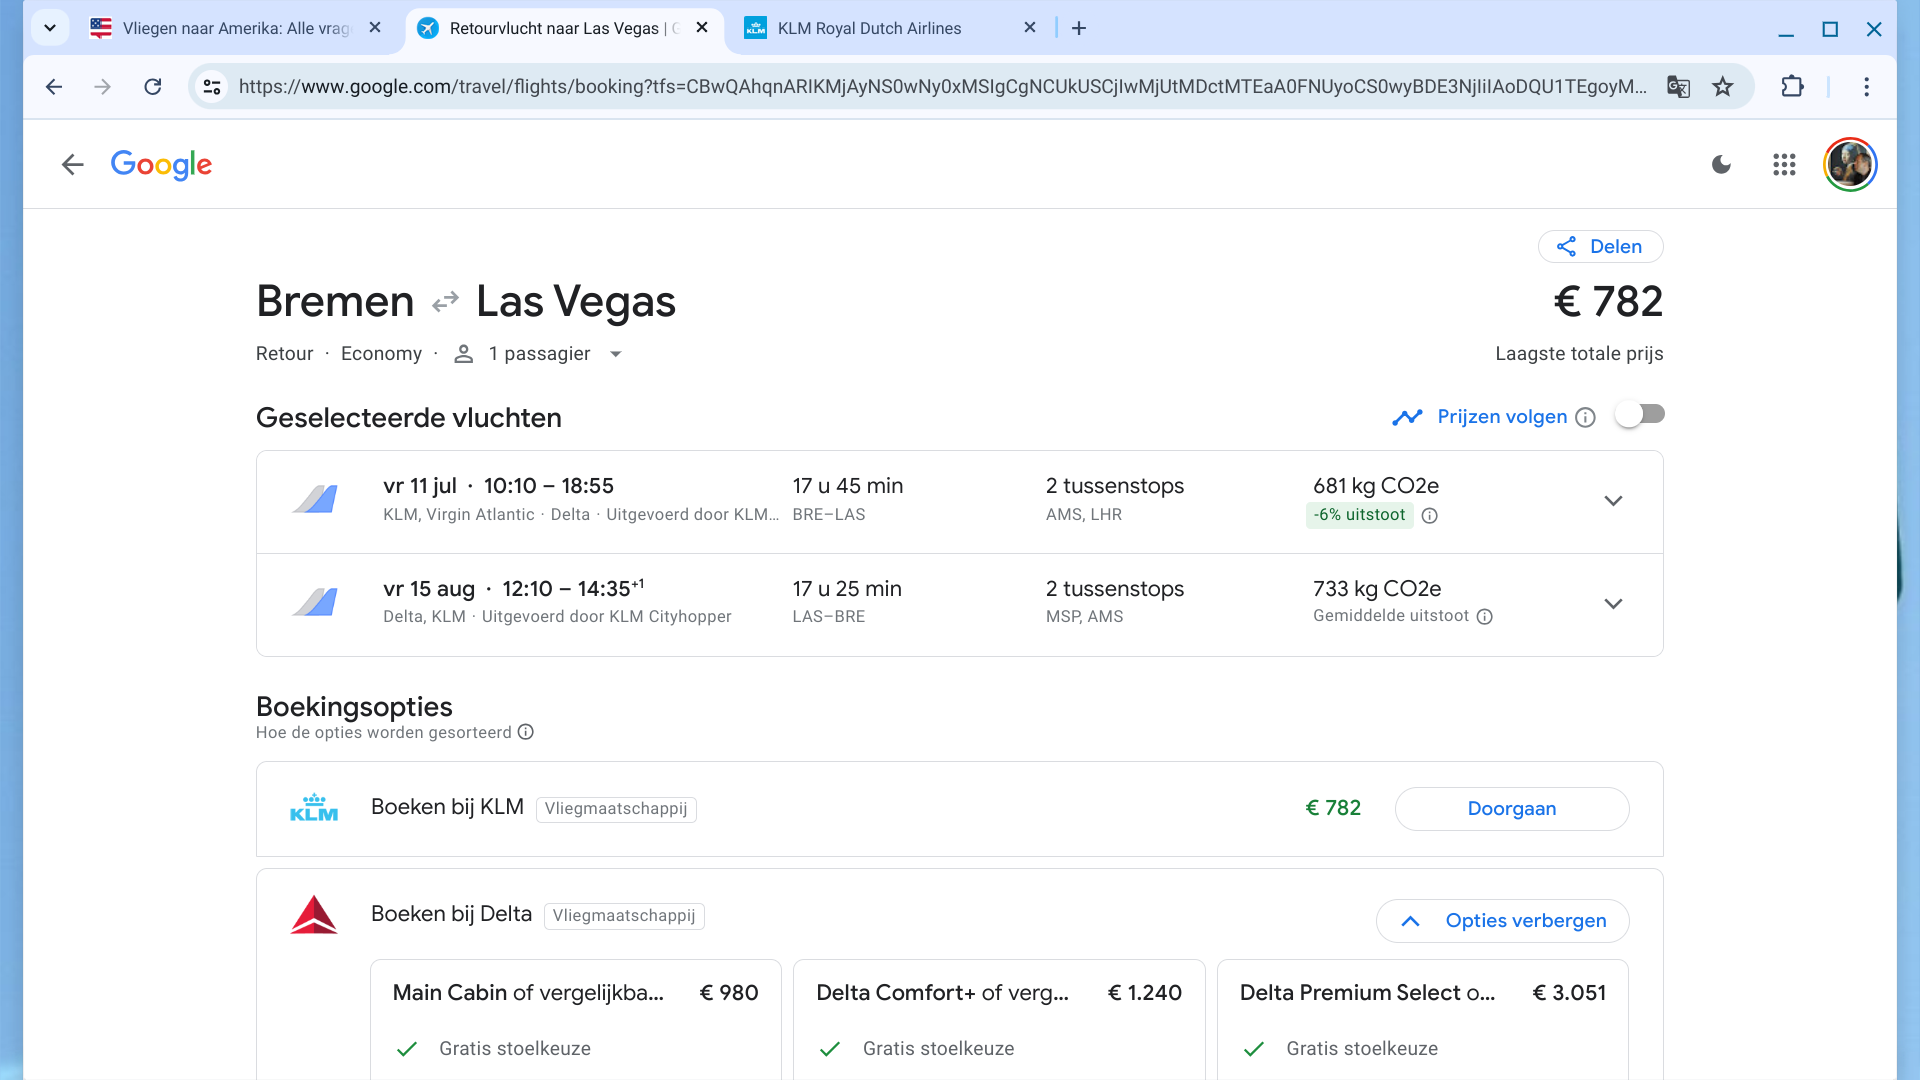Image resolution: width=1920 pixels, height=1080 pixels.
Task: Click the translate page icon
Action: pos(1678,87)
